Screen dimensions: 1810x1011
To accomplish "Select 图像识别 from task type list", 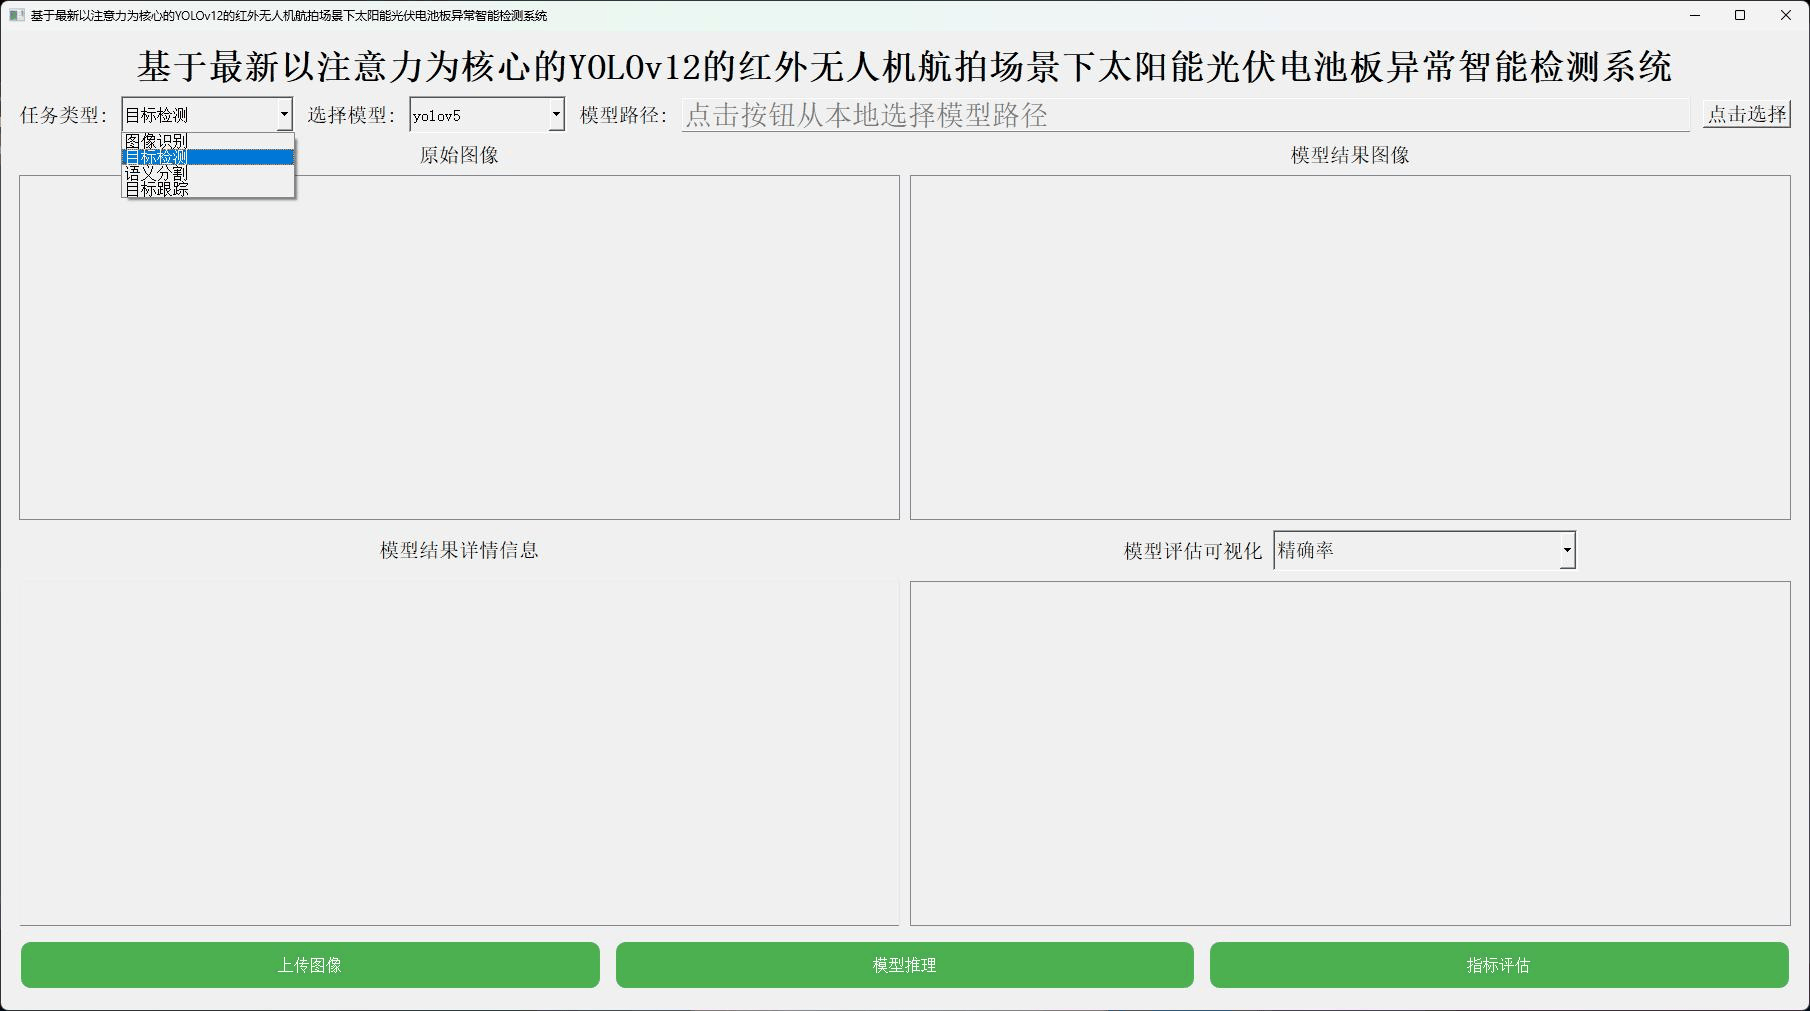I will point(208,141).
